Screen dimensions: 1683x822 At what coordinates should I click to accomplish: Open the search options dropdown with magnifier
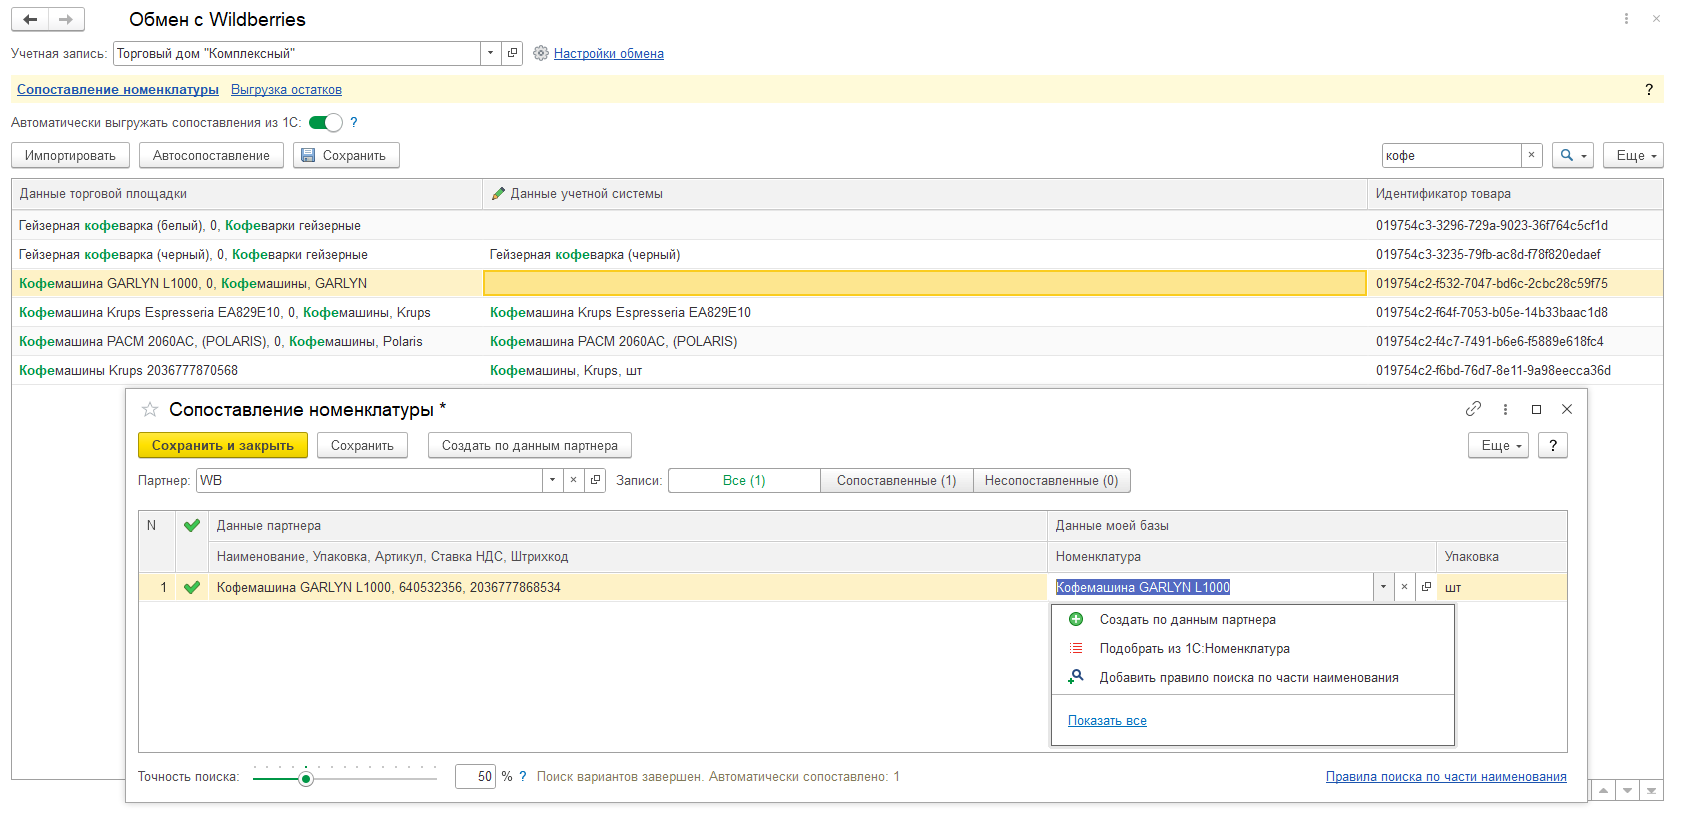(x=1573, y=155)
